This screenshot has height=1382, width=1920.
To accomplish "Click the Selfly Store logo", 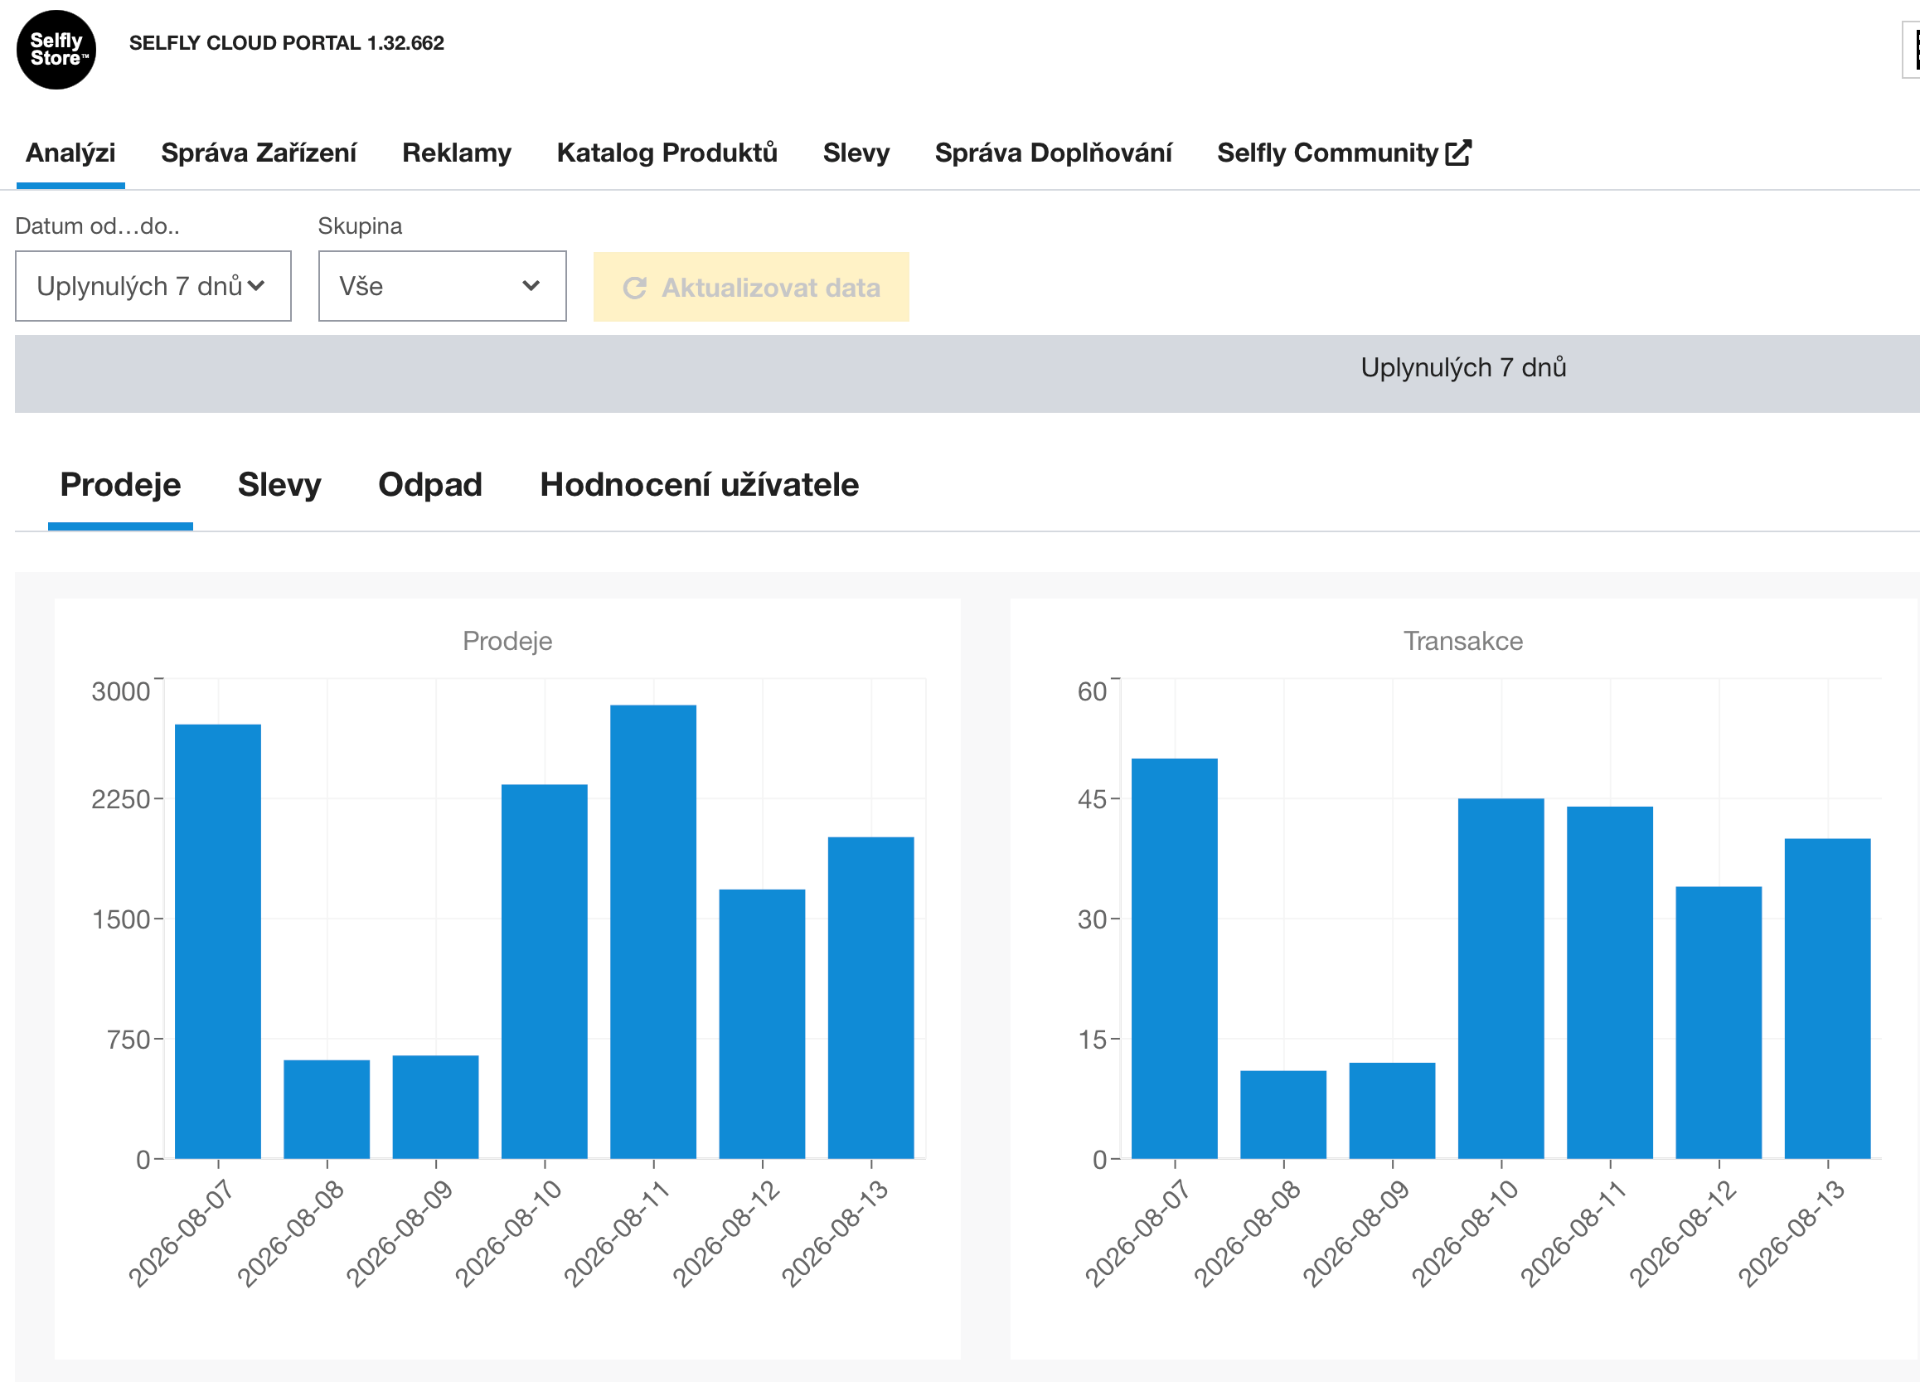I will [x=56, y=50].
